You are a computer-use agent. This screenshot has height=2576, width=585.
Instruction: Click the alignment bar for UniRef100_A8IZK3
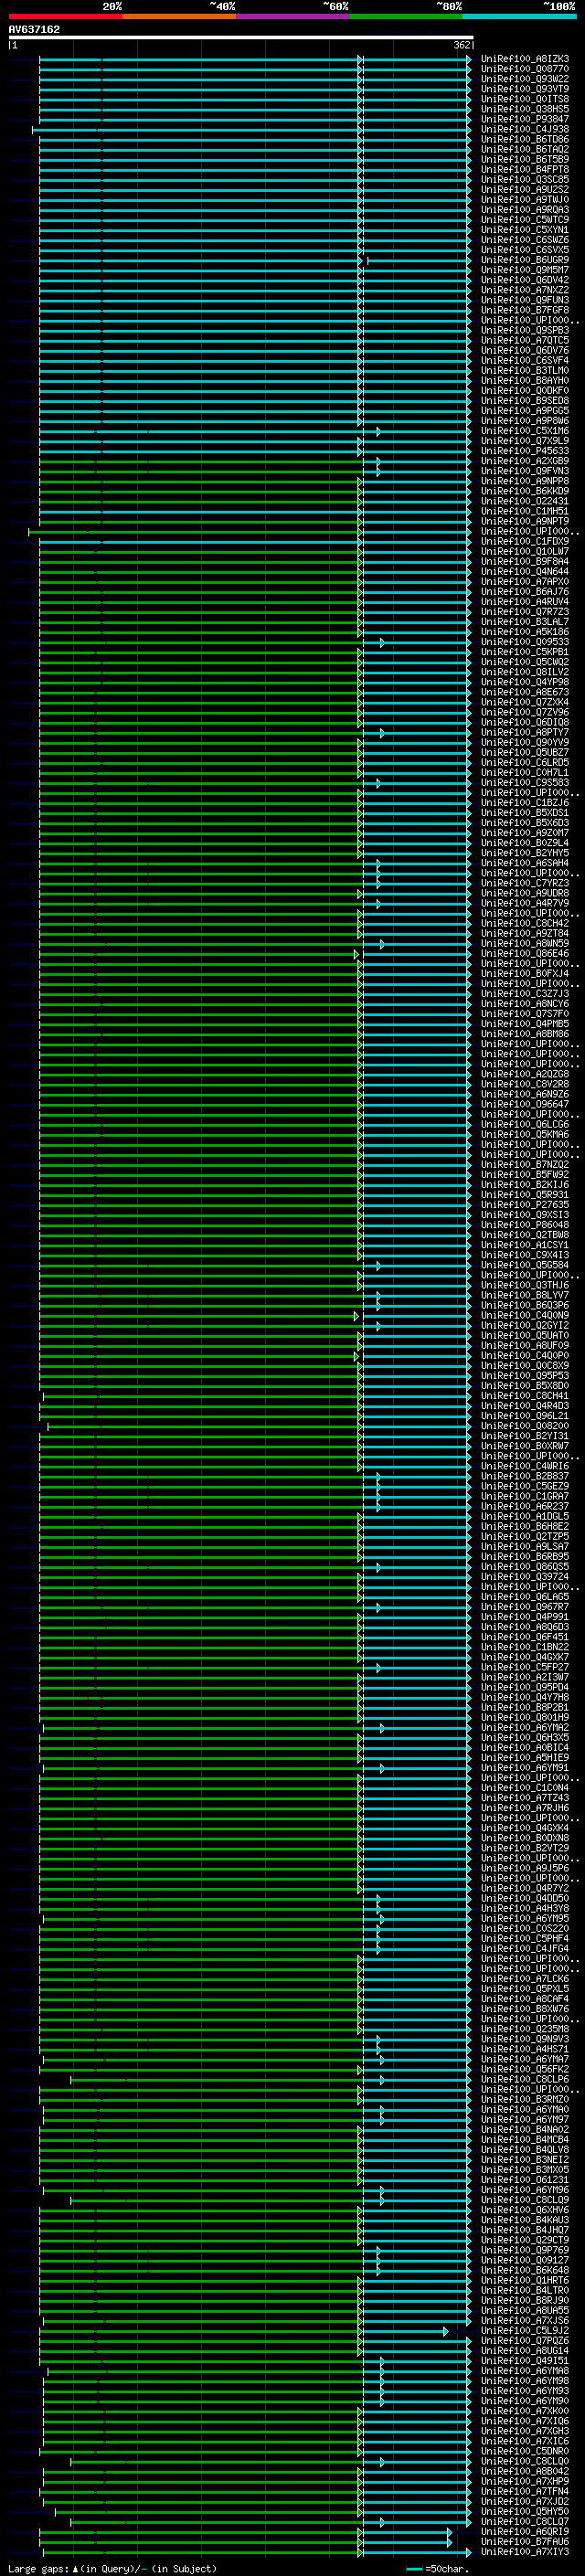pyautogui.click(x=255, y=59)
